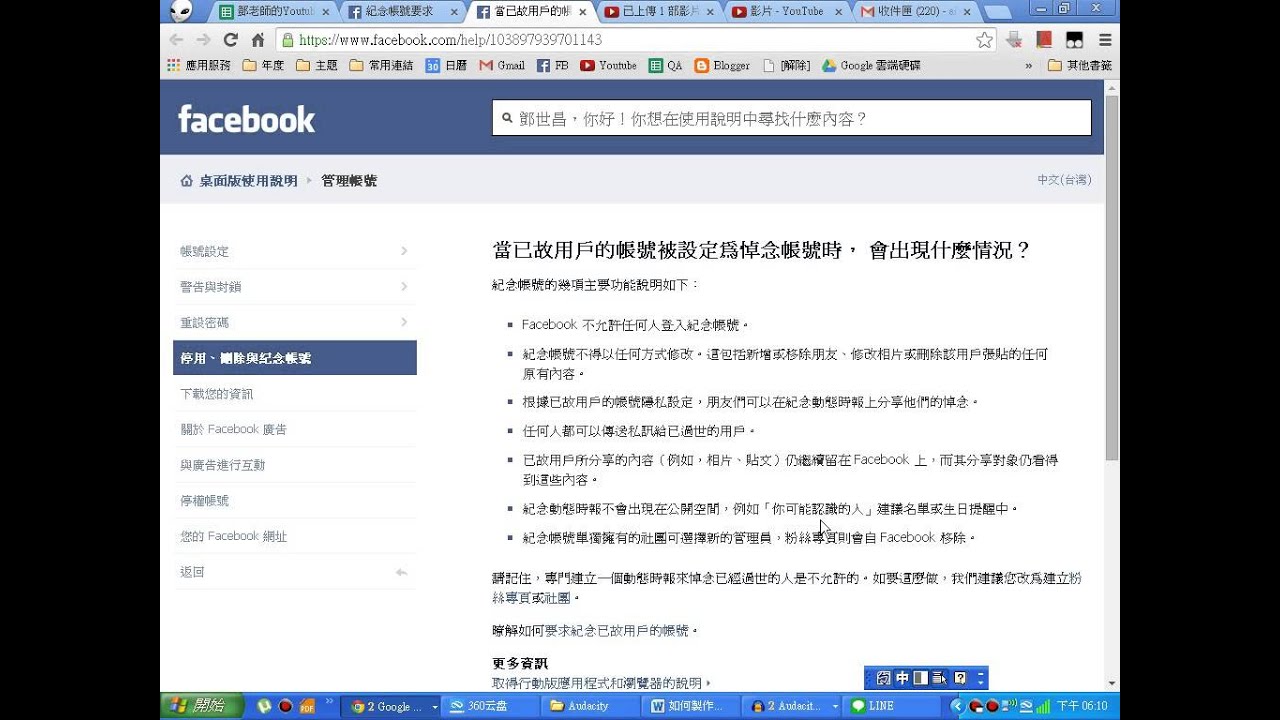This screenshot has width=1280, height=720.
Task: Expand the 年度 bookmark folder
Action: coord(264,65)
